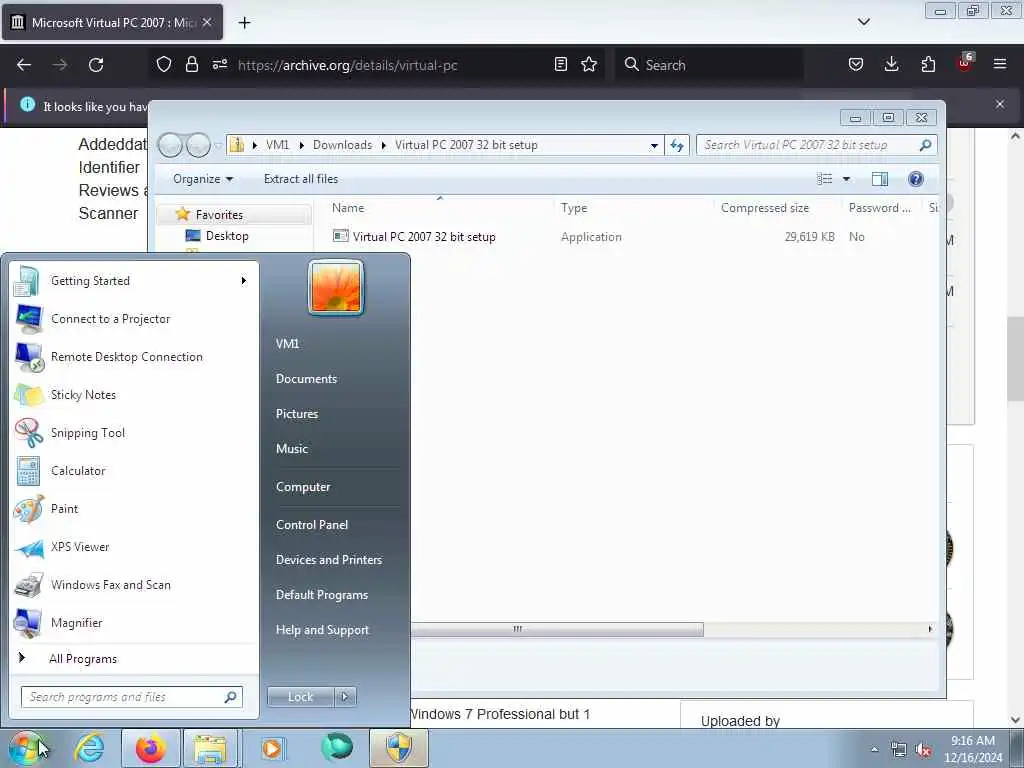Click the user account flower picture
Screen dimensions: 1024x768
coord(336,288)
